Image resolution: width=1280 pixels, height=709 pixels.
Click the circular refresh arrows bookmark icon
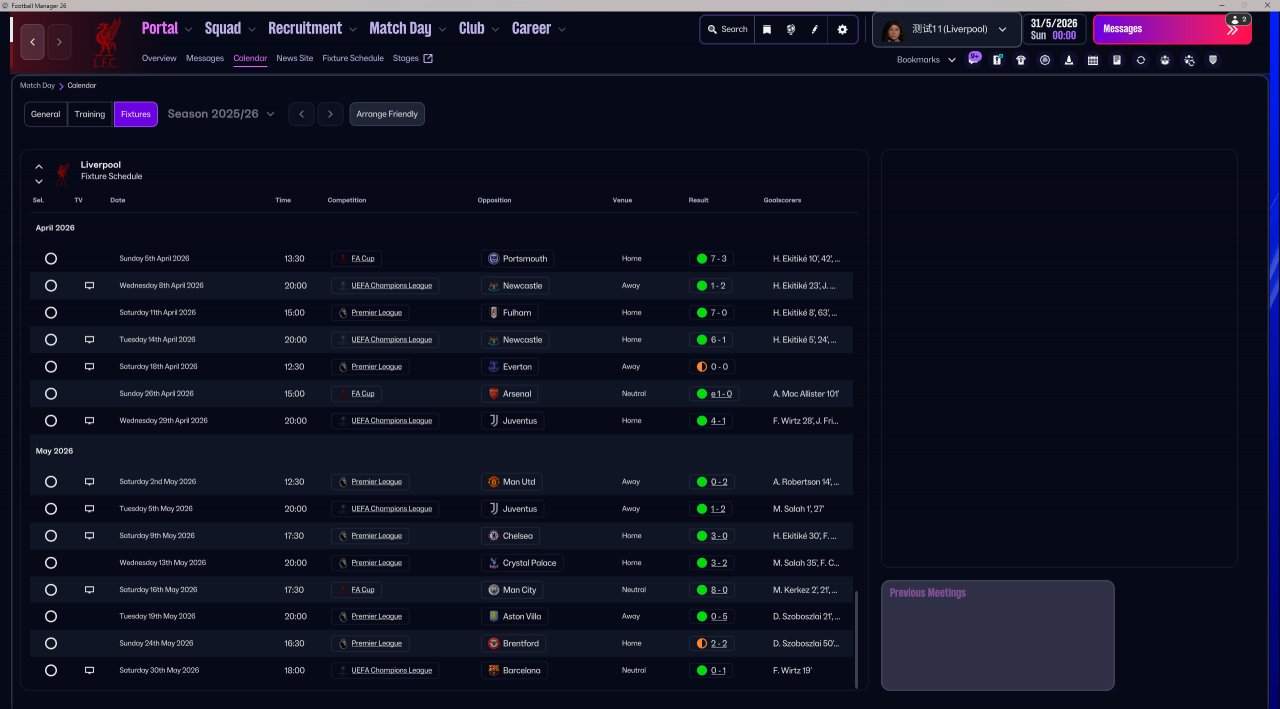(x=1141, y=60)
